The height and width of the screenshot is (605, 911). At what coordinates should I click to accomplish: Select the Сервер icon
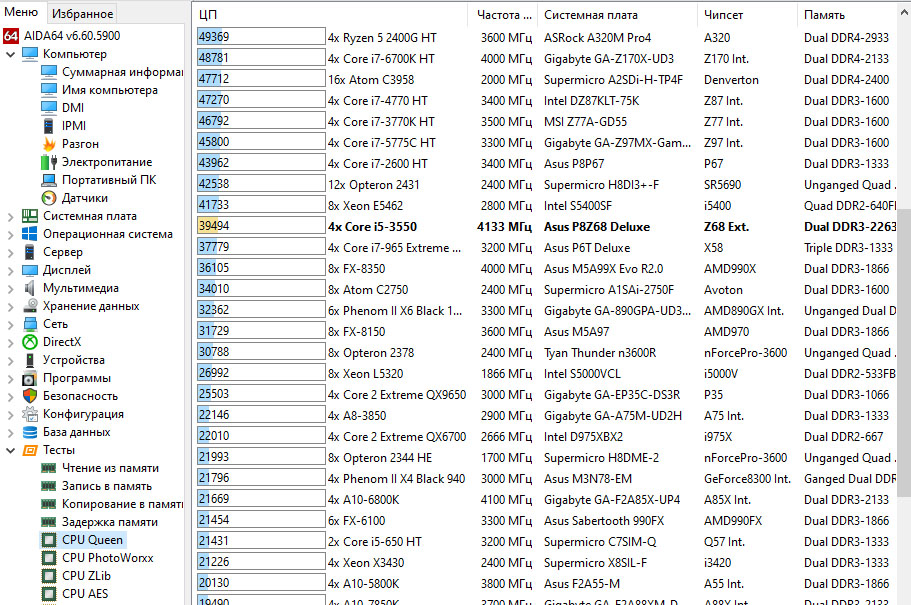point(30,252)
